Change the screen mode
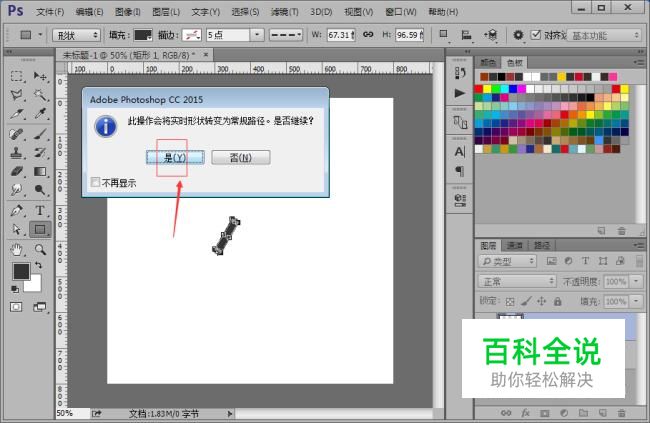Image resolution: width=650 pixels, height=423 pixels. coord(40,307)
